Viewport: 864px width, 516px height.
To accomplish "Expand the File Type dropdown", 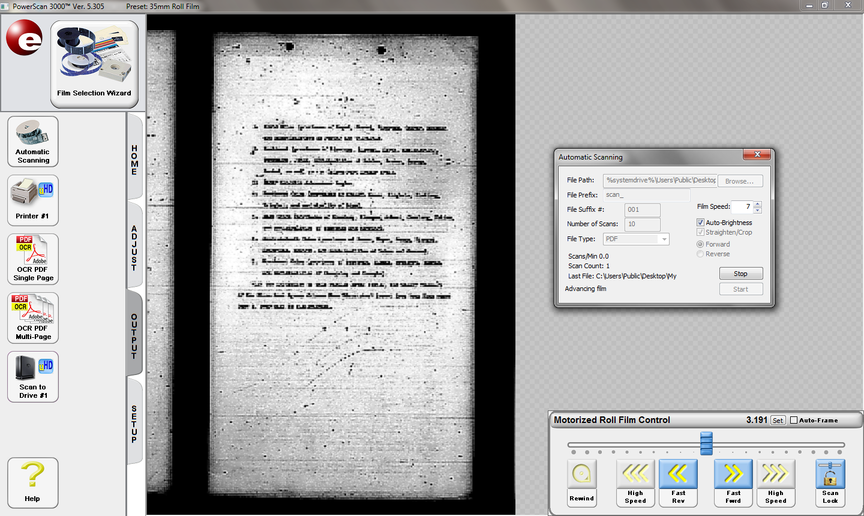I will pos(663,239).
